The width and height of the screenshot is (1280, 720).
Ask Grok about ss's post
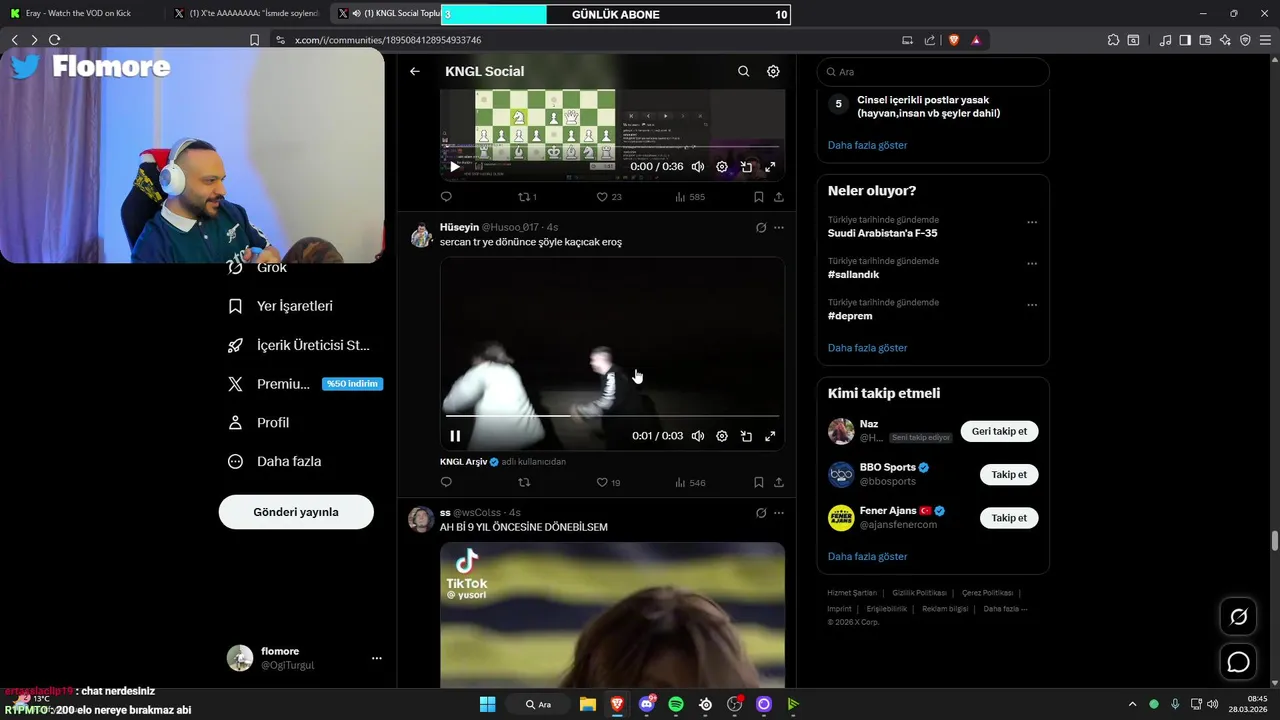coord(761,513)
